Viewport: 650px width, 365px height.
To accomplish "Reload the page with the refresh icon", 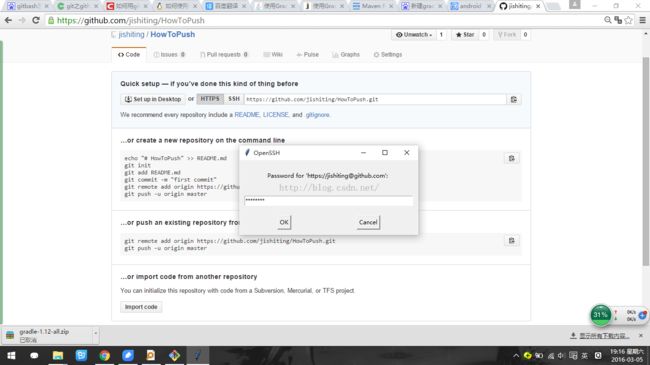I will pos(36,20).
